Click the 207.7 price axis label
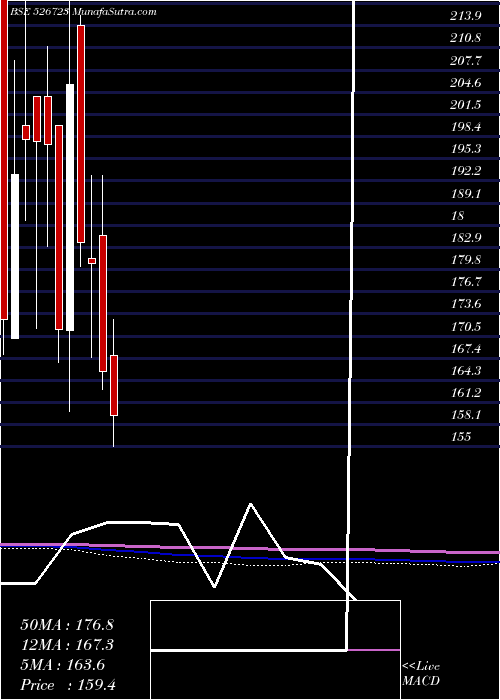Image resolution: width=500 pixels, height=700 pixels. 466,61
